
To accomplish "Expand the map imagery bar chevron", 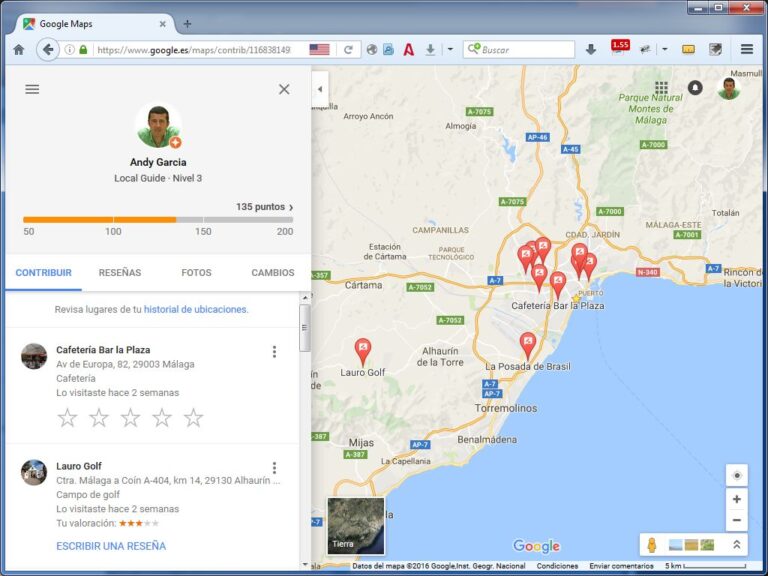I will [x=736, y=545].
